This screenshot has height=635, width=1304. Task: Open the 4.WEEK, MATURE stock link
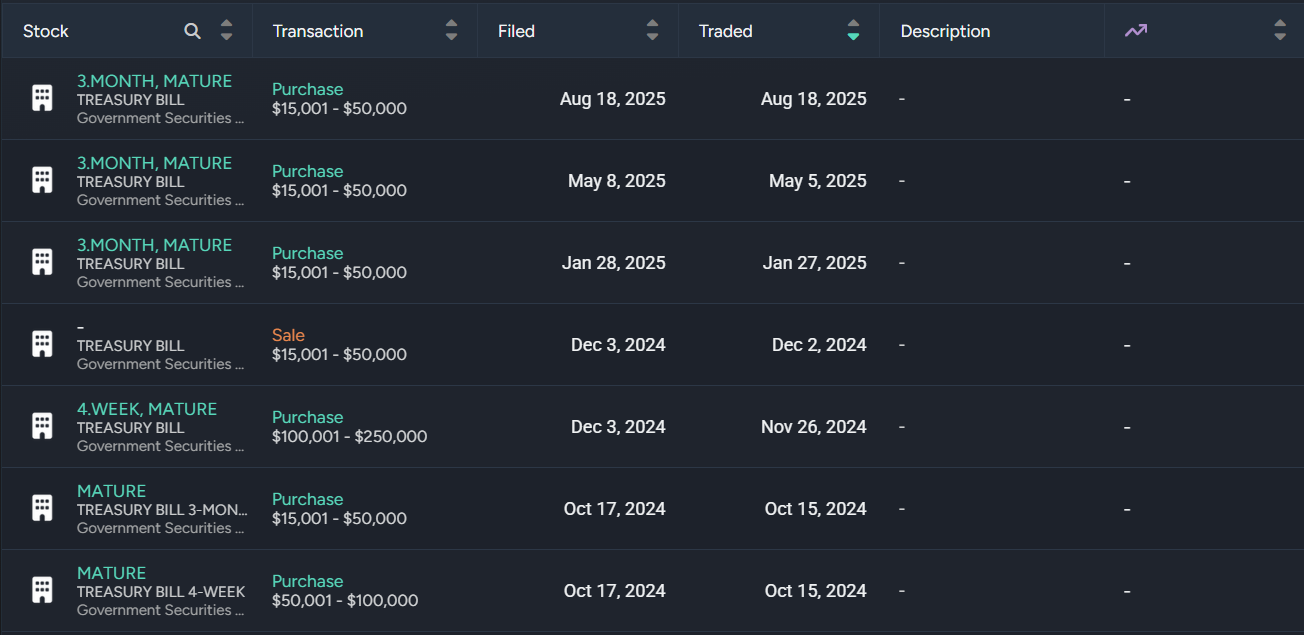point(147,409)
